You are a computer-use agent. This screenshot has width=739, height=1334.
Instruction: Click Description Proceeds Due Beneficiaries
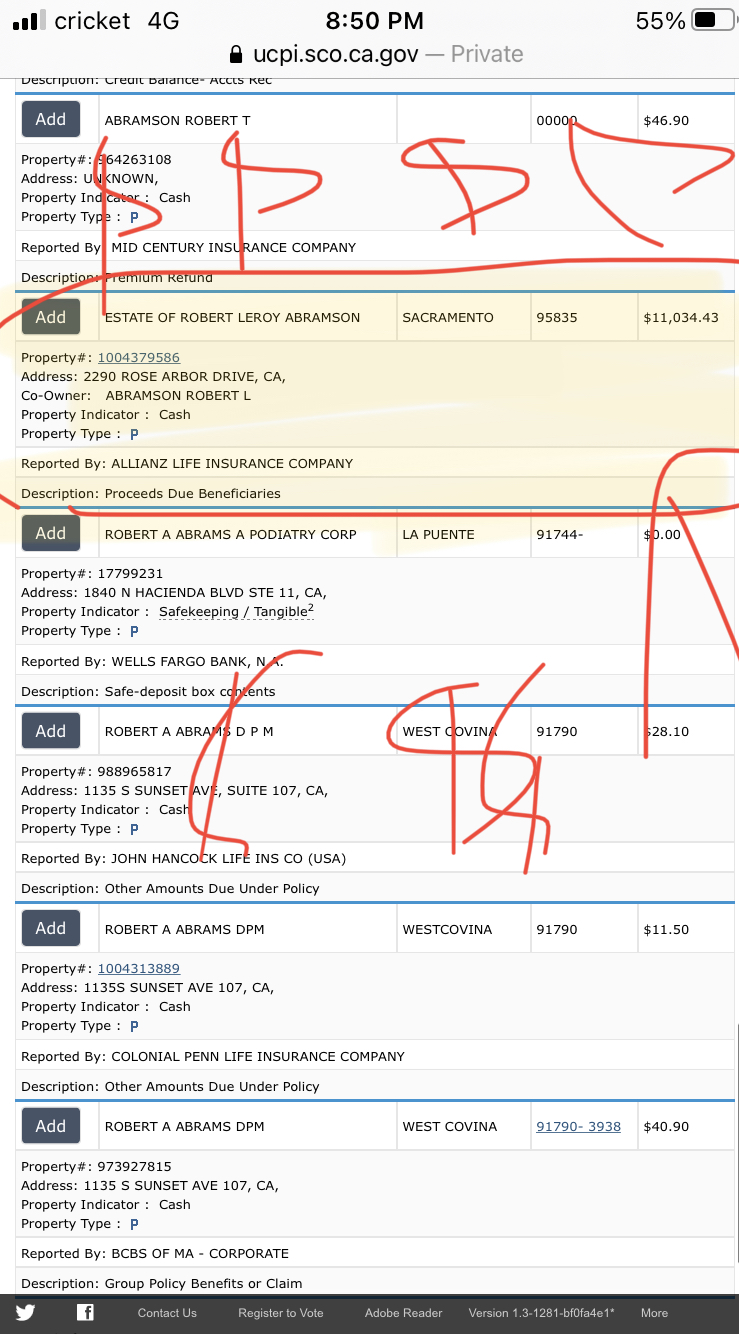click(151, 493)
